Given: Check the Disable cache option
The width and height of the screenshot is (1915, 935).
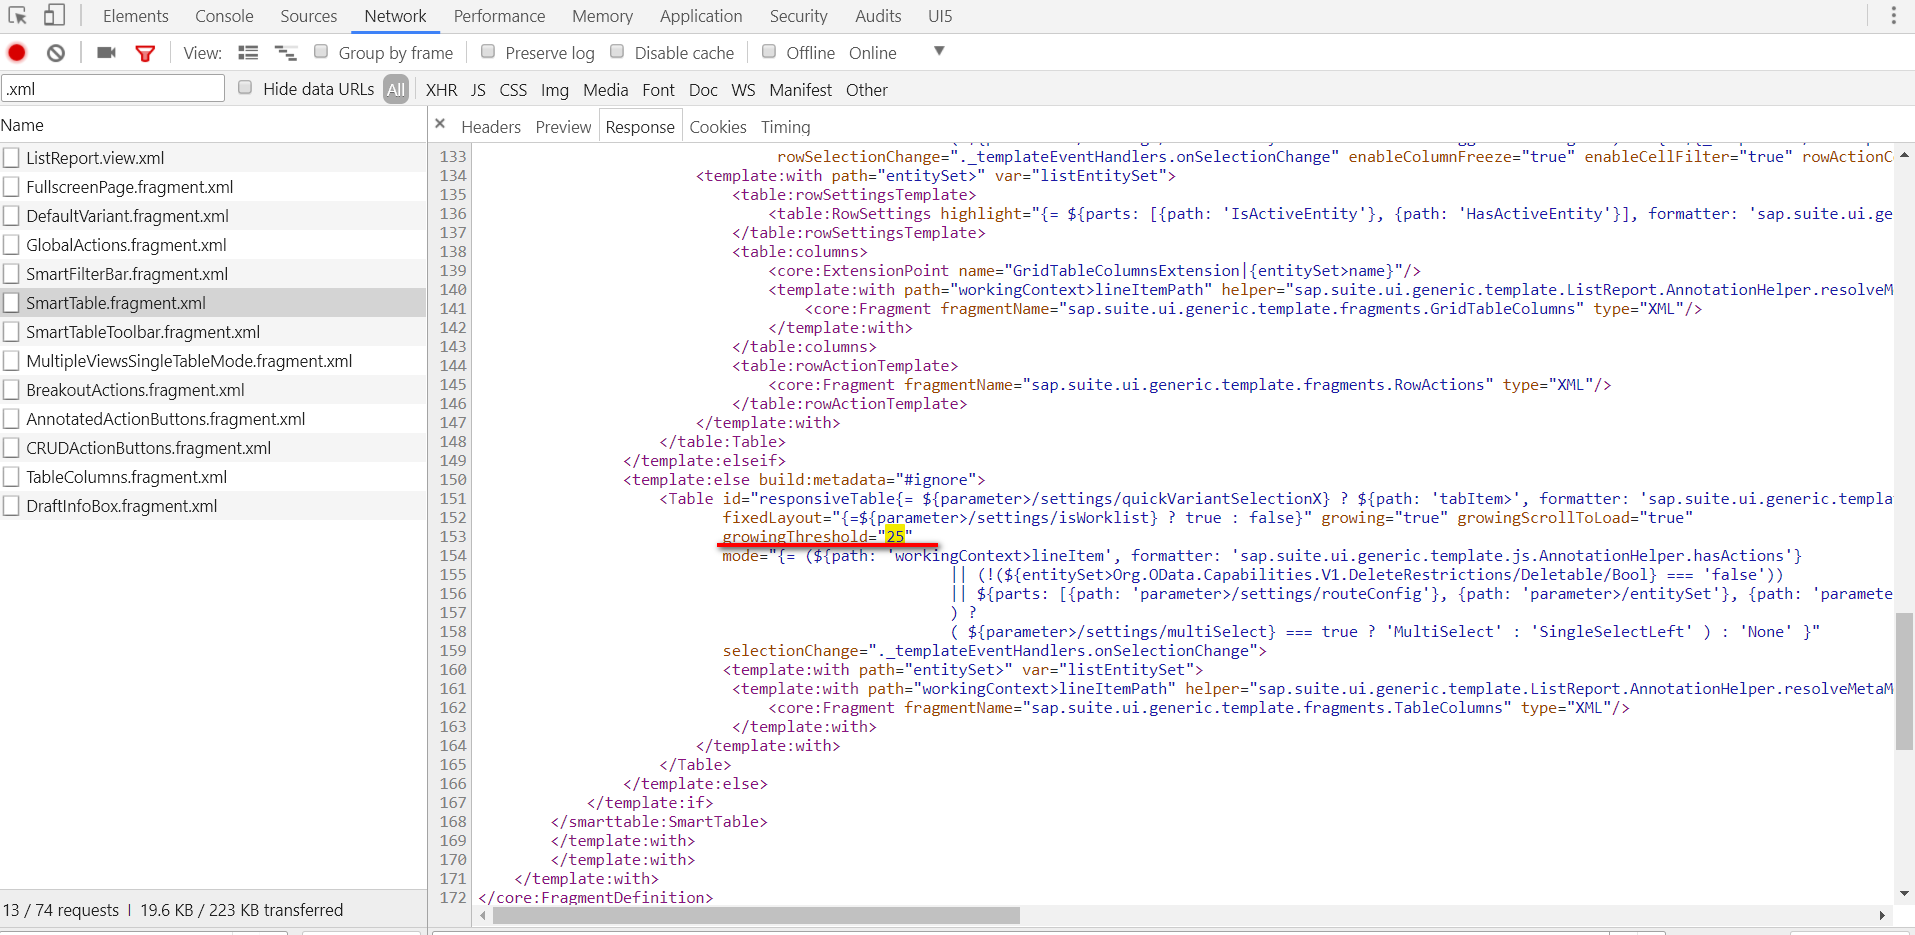Looking at the screenshot, I should pos(617,51).
